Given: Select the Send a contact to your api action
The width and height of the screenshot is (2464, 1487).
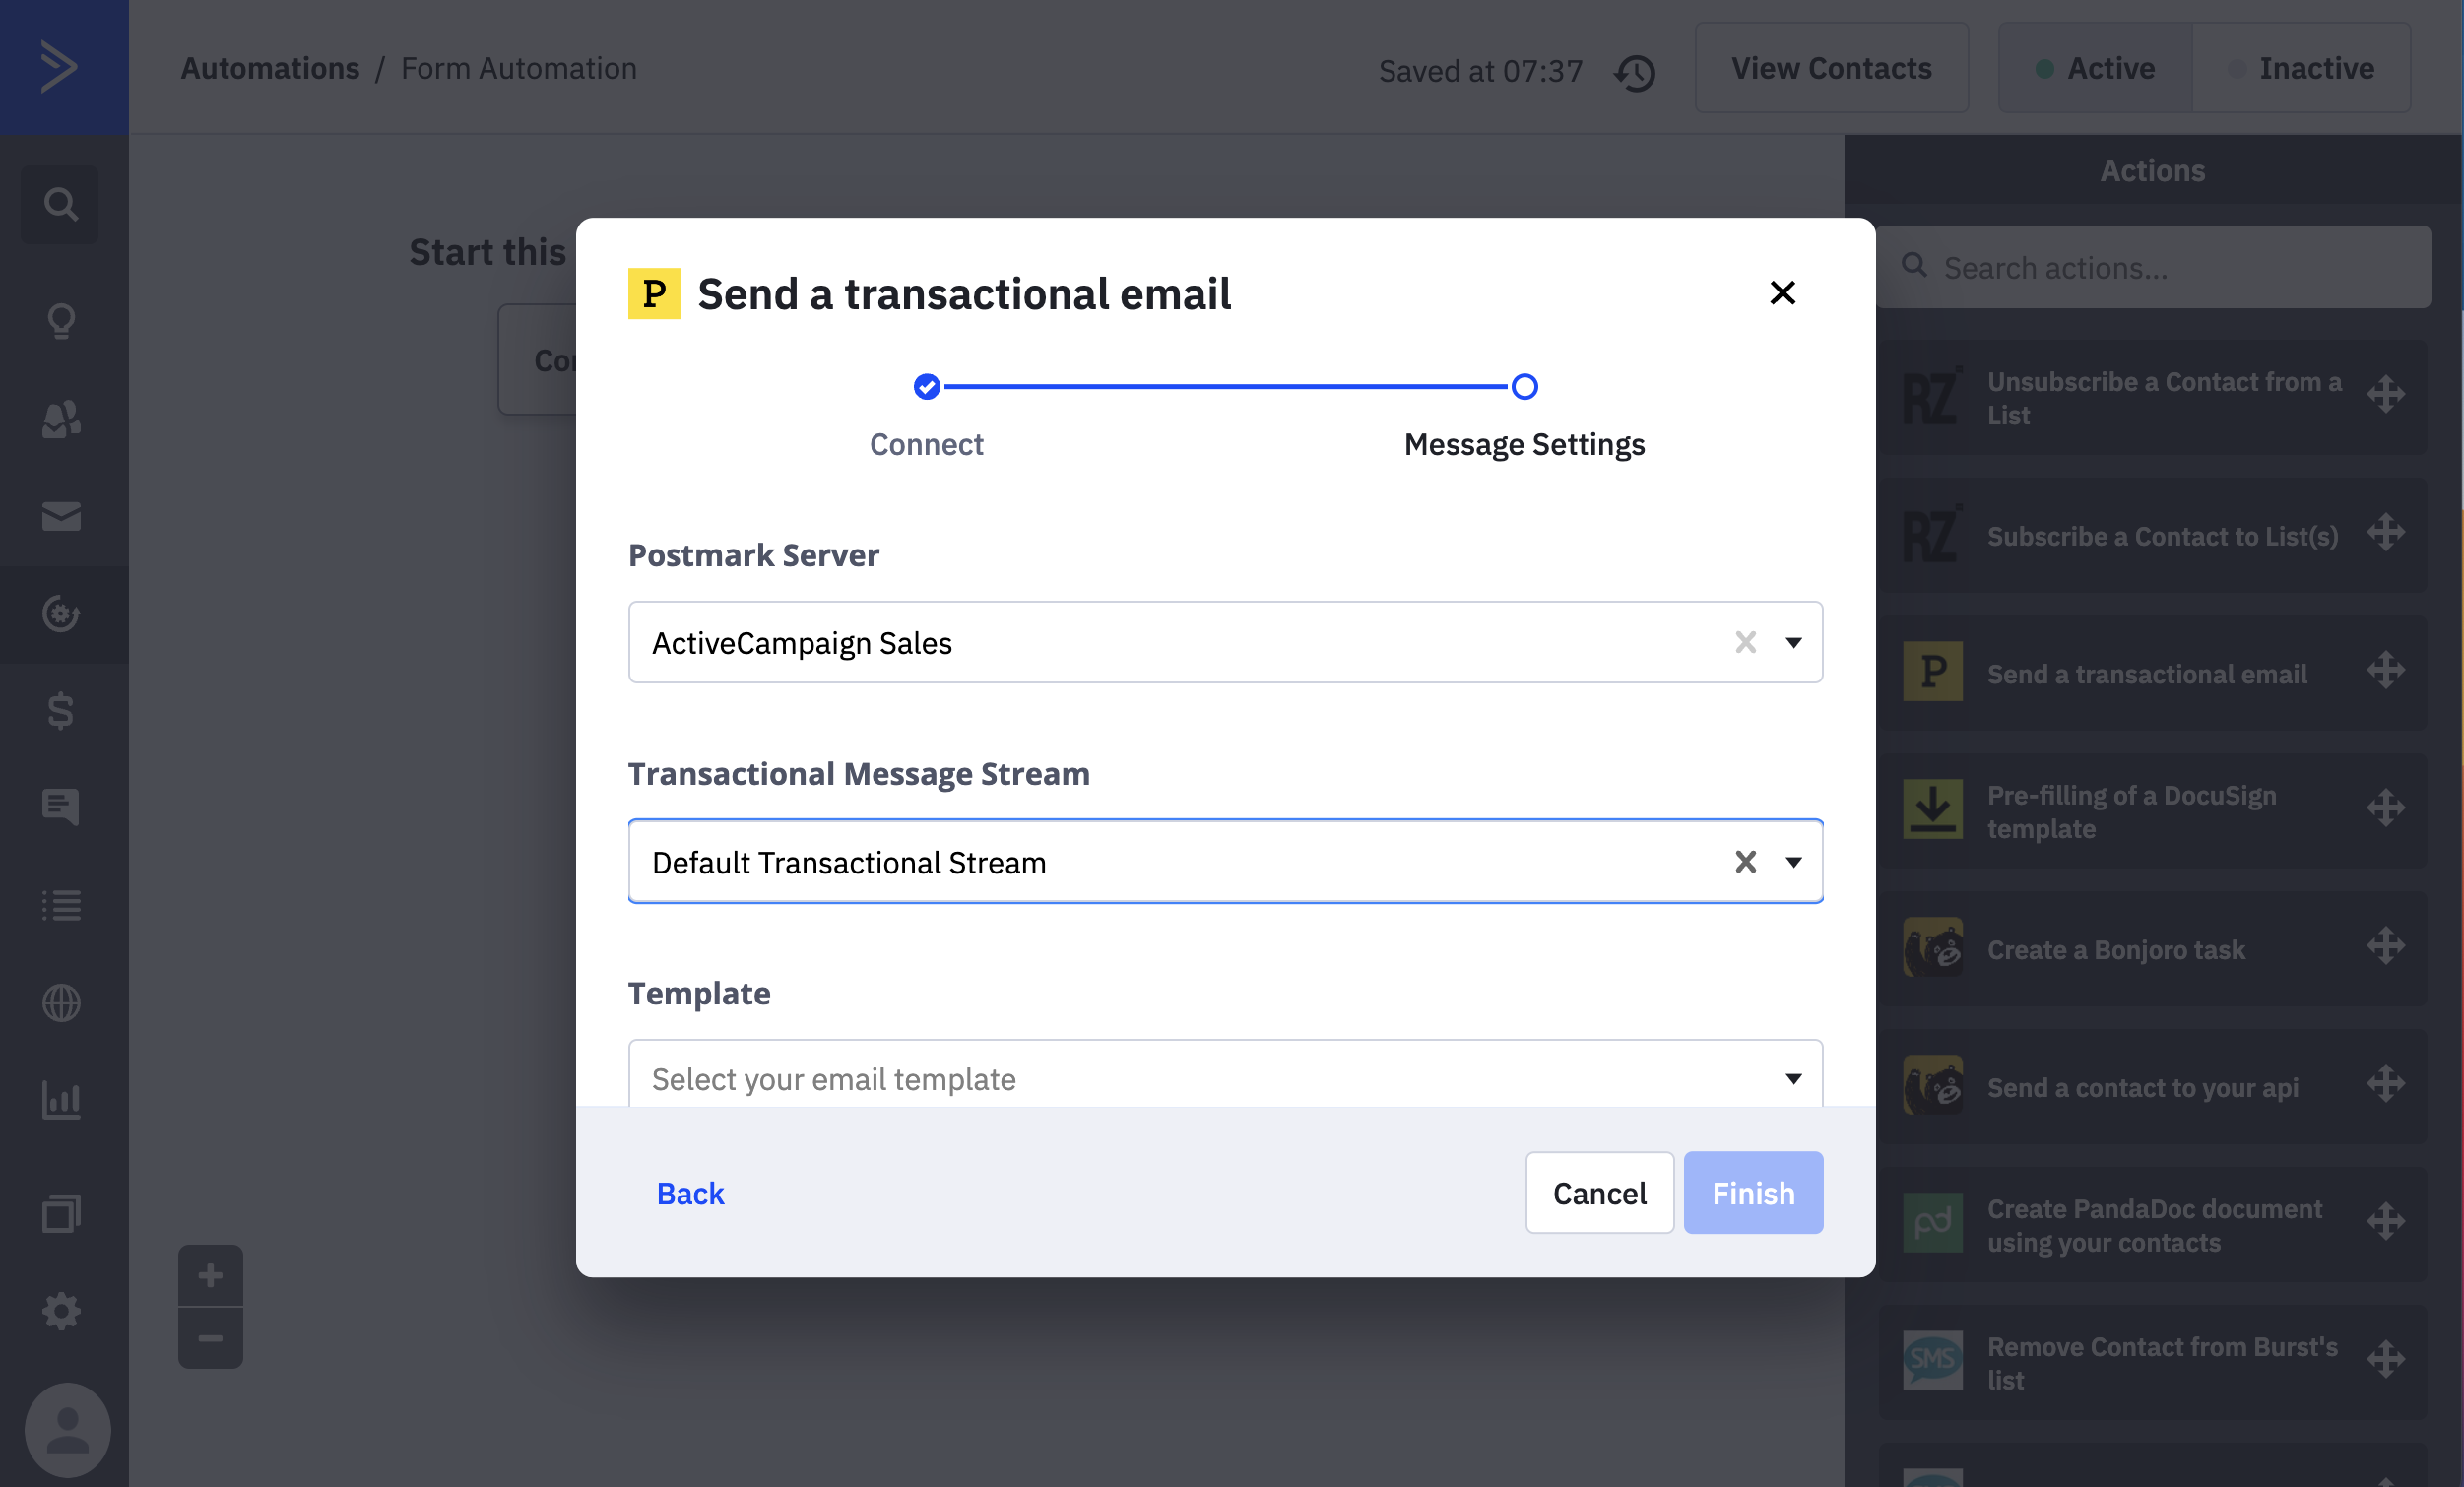Looking at the screenshot, I should click(x=2153, y=1086).
